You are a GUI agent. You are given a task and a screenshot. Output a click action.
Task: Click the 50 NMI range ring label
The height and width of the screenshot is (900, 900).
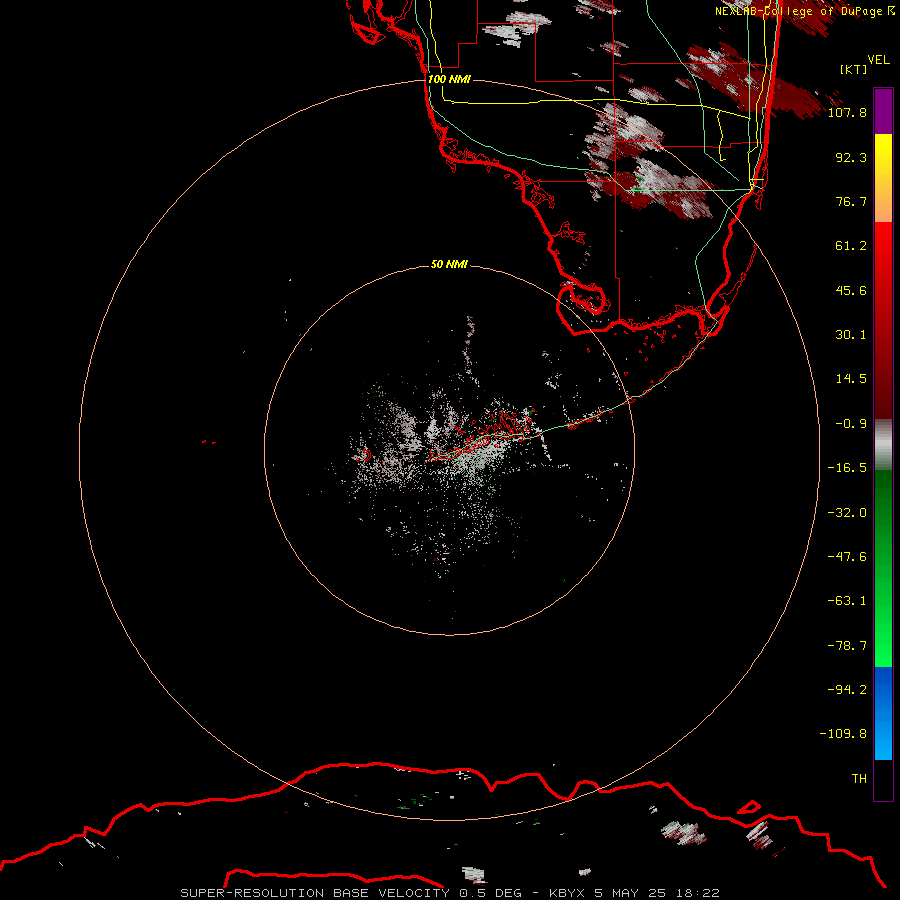[449, 264]
